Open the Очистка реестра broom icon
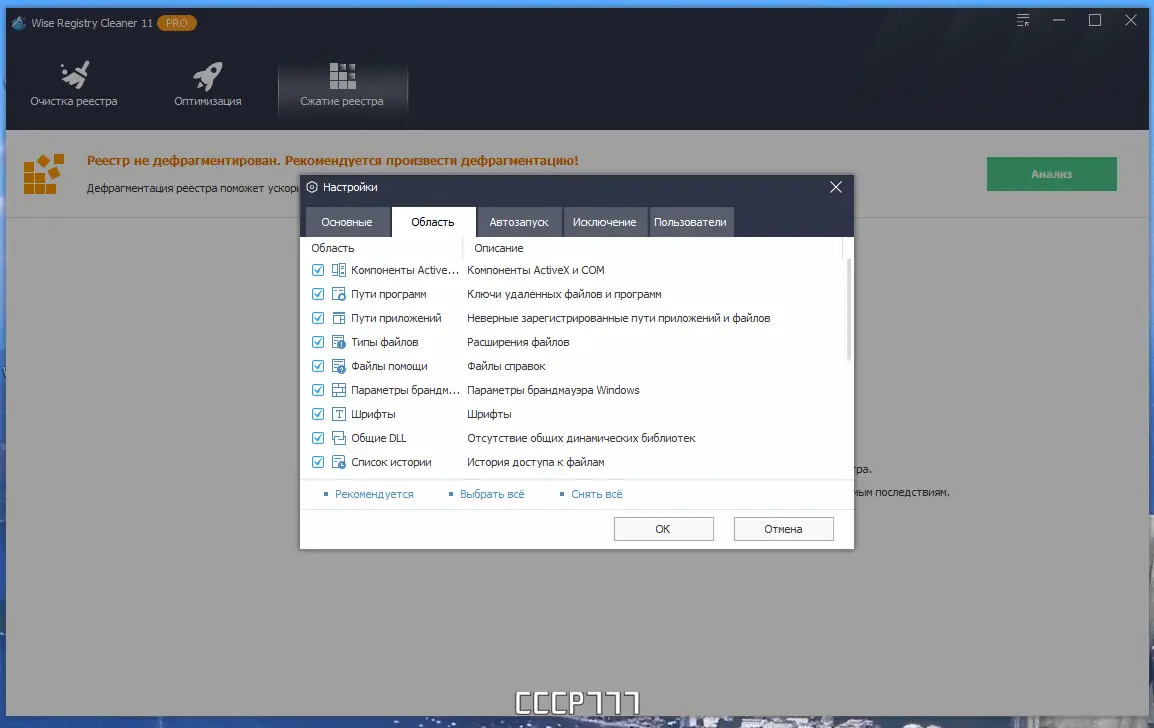The width and height of the screenshot is (1154, 728). tap(74, 75)
